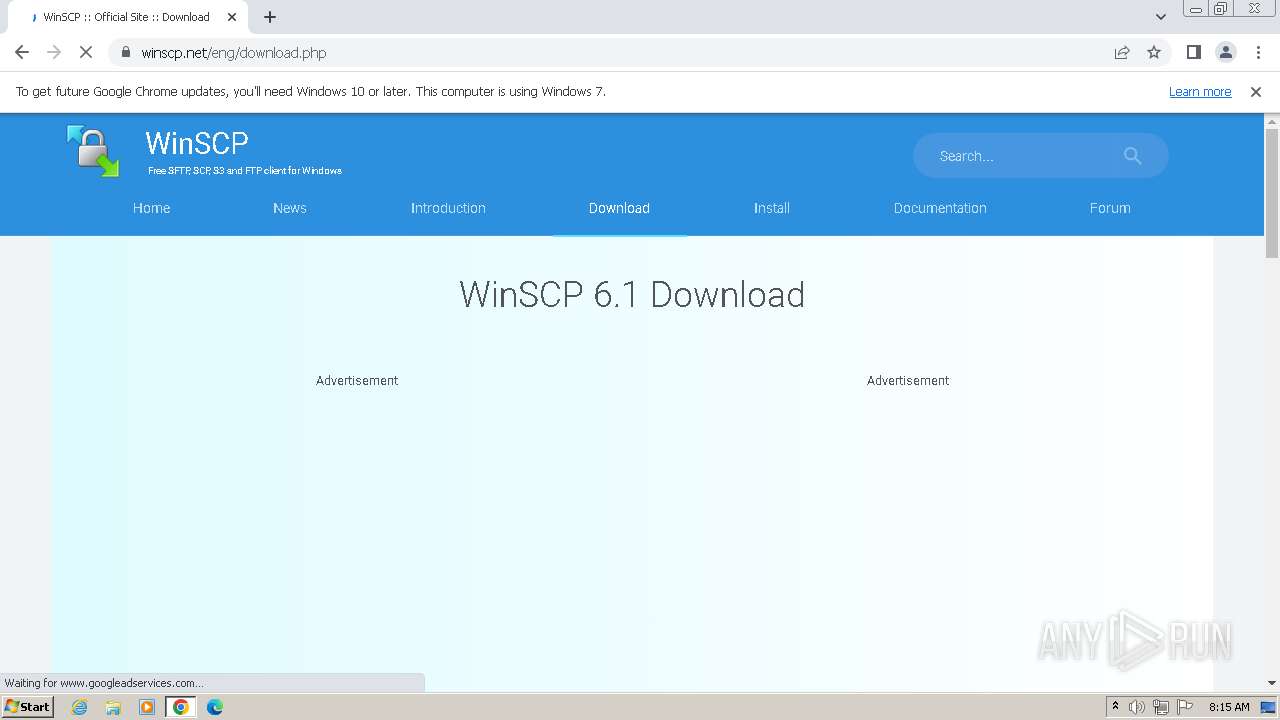
Task: Select the Download menu item
Action: point(619,208)
